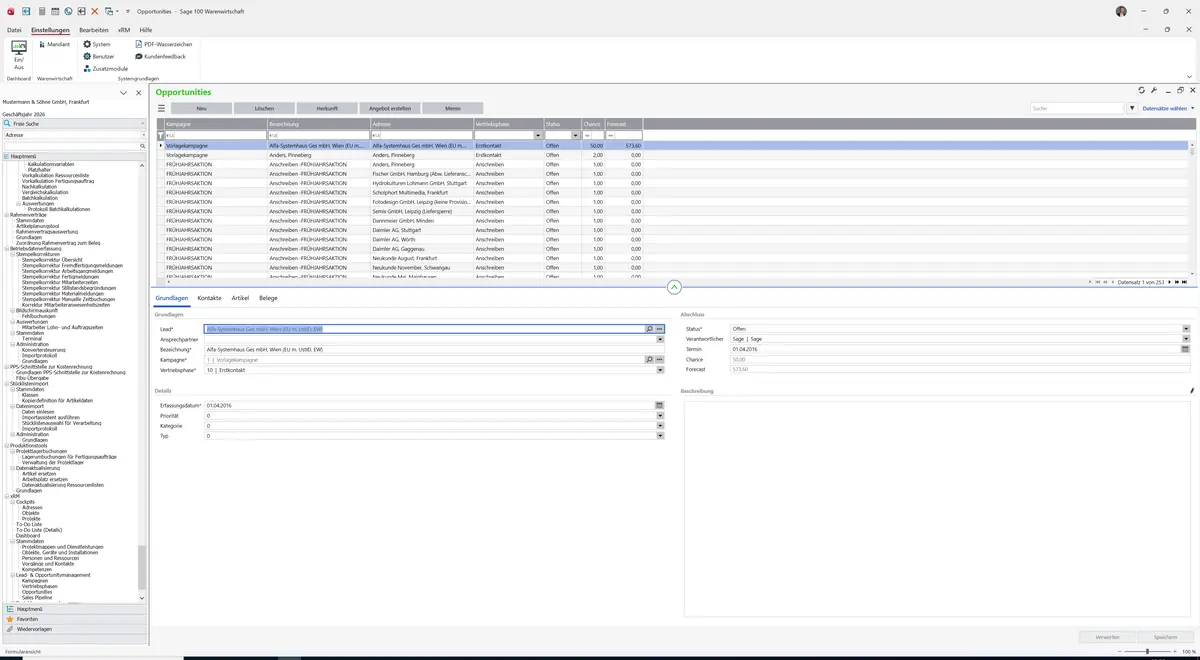Image resolution: width=1200 pixels, height=660 pixels.
Task: Toggle the Dashboard Ein/Aus icon
Action: pos(18,54)
